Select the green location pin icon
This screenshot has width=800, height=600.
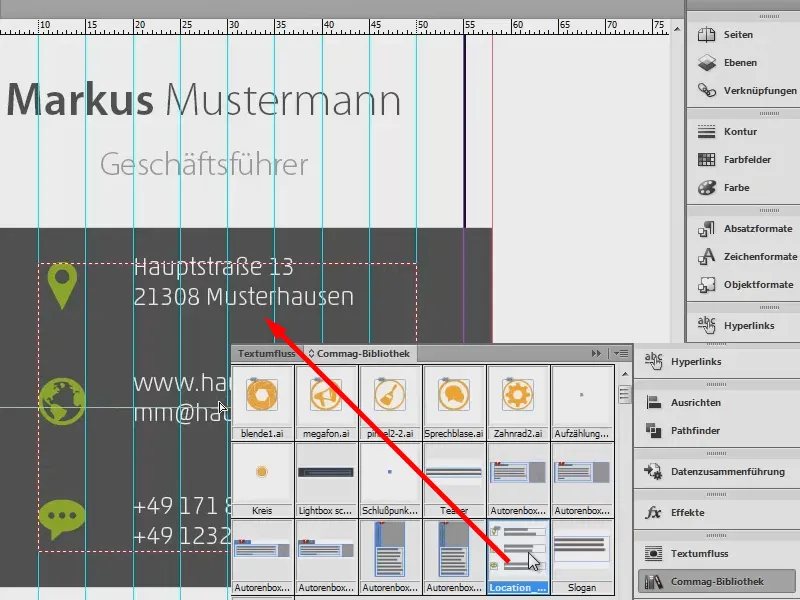(x=62, y=286)
